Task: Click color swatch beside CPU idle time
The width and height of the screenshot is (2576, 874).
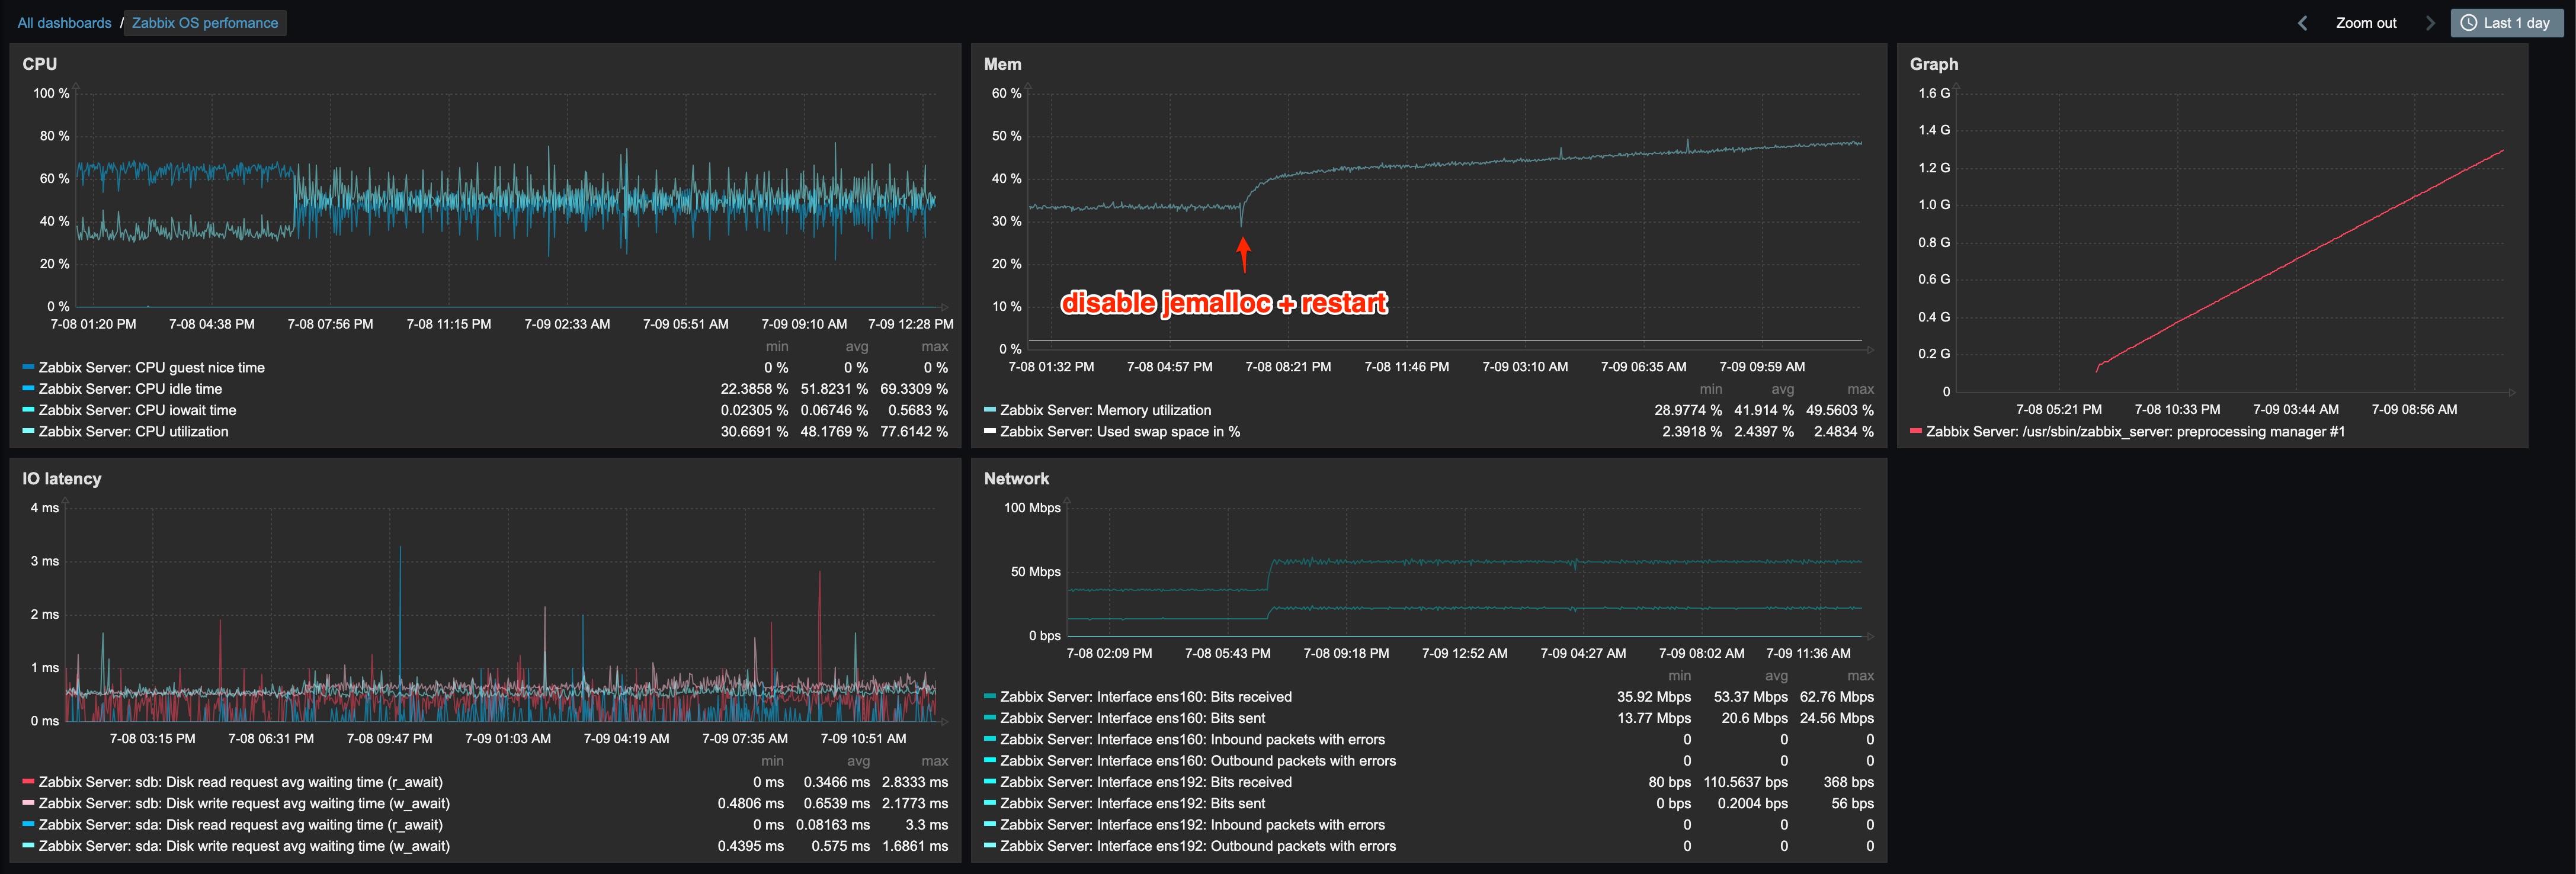Action: click(28, 388)
